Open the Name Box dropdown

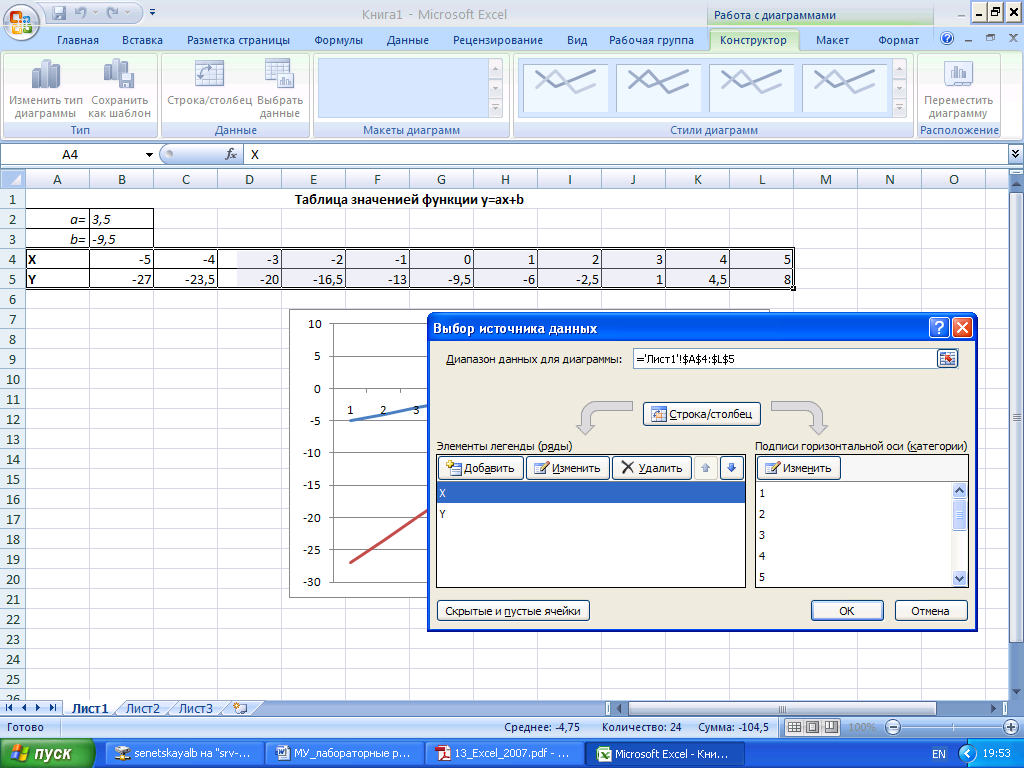(x=149, y=155)
